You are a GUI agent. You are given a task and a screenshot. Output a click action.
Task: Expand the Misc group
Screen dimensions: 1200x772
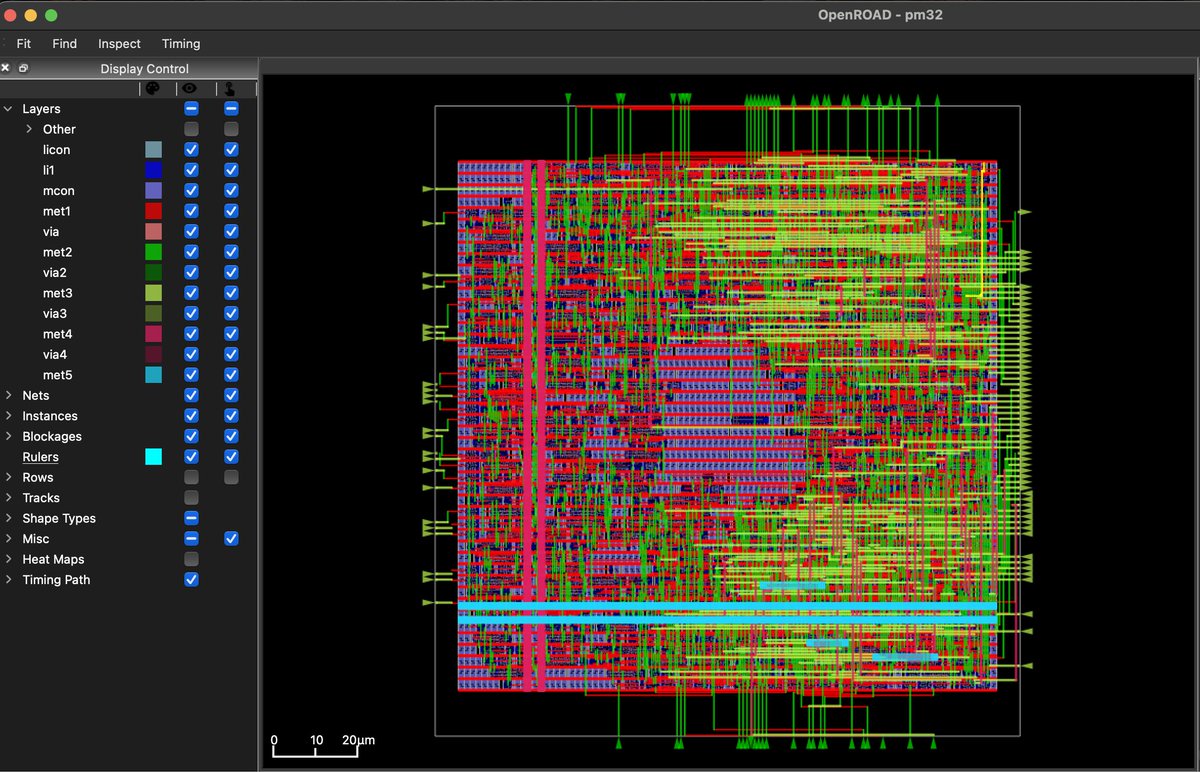click(x=9, y=539)
